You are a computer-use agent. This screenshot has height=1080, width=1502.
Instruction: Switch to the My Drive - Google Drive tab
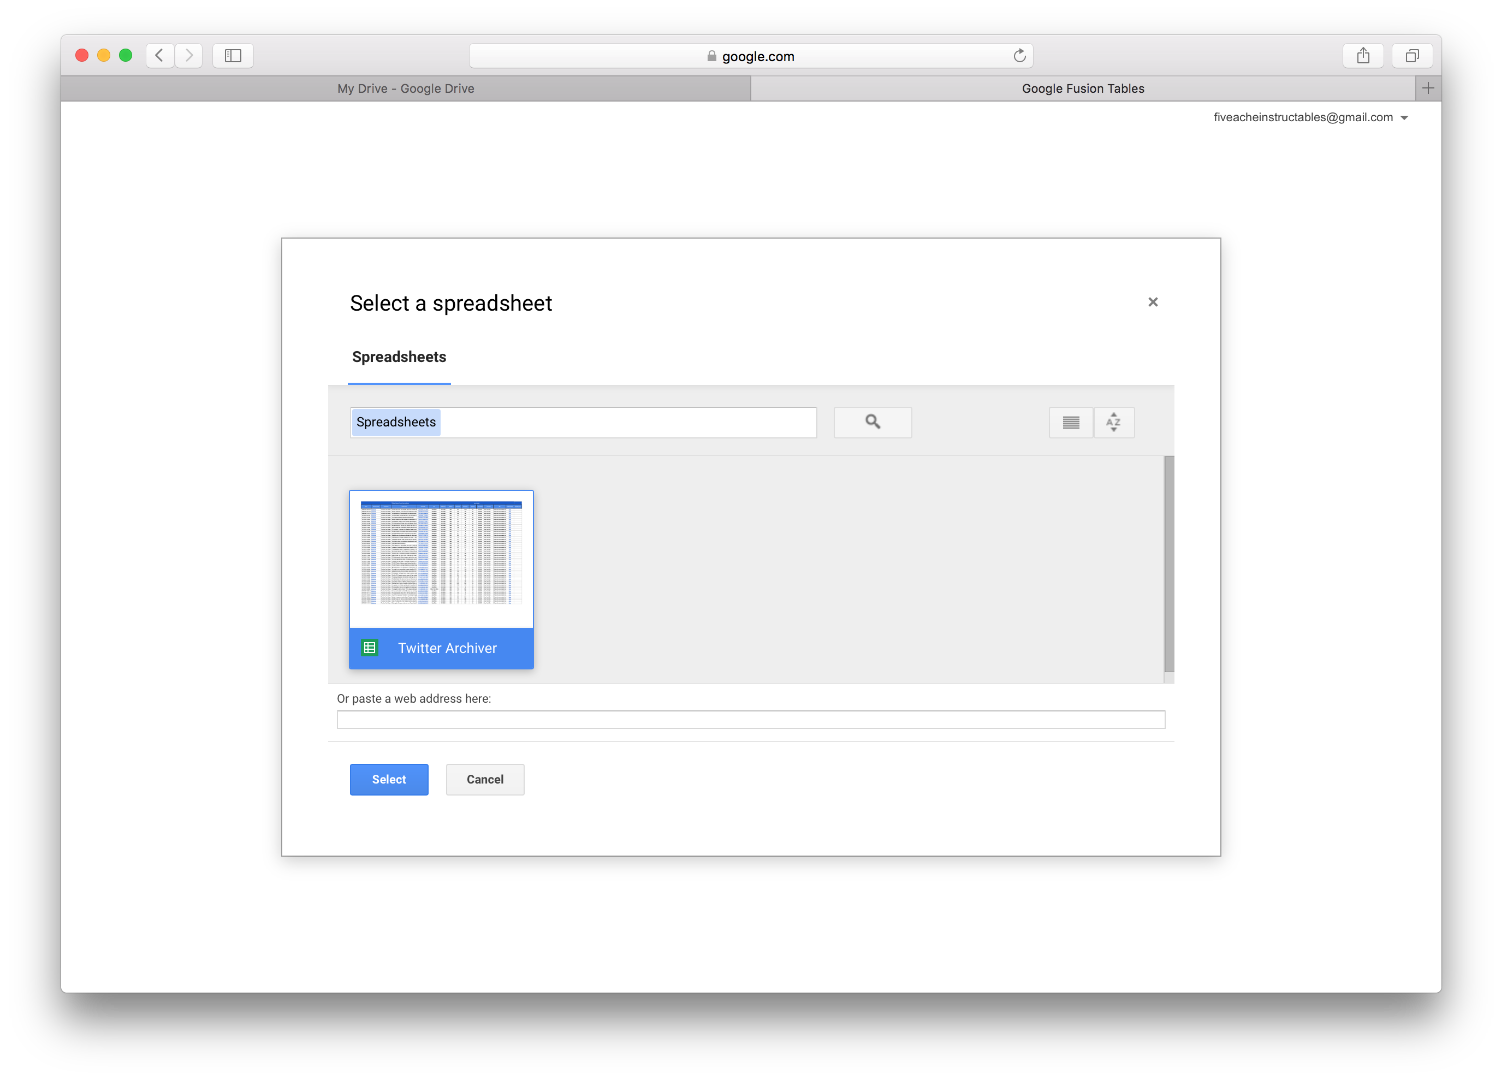point(405,88)
